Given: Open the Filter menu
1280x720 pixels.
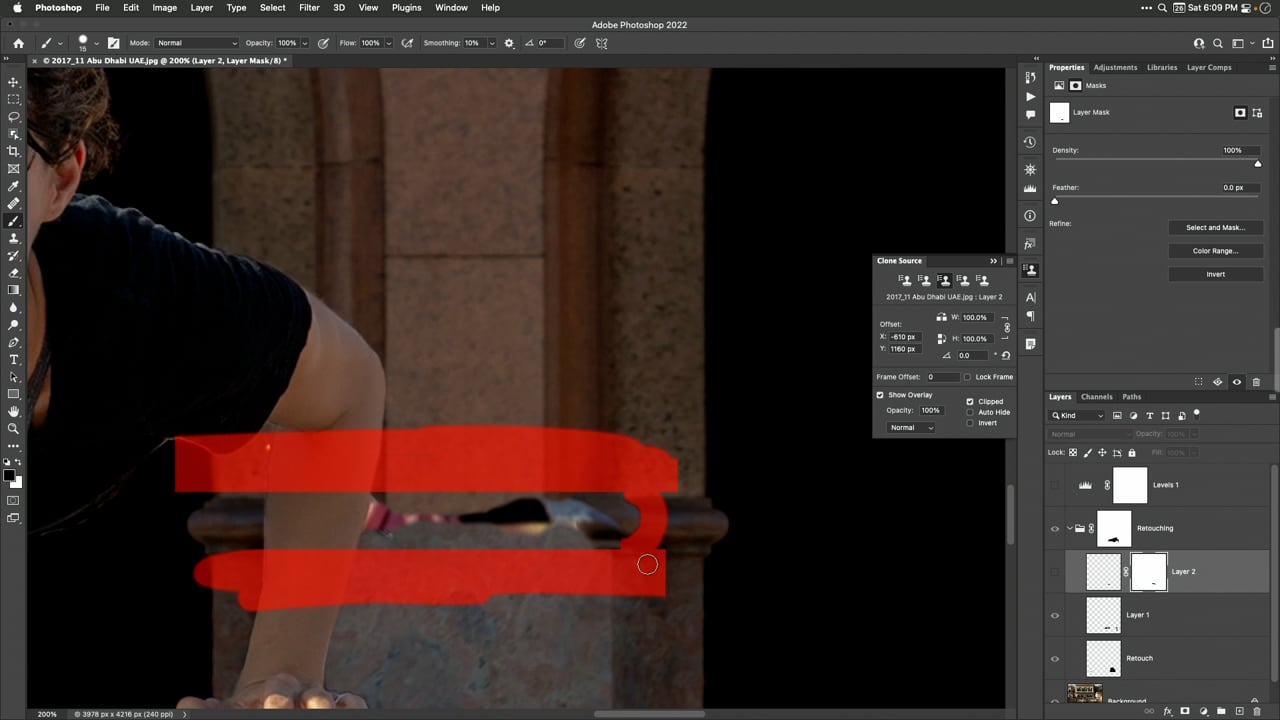Looking at the screenshot, I should (x=309, y=7).
